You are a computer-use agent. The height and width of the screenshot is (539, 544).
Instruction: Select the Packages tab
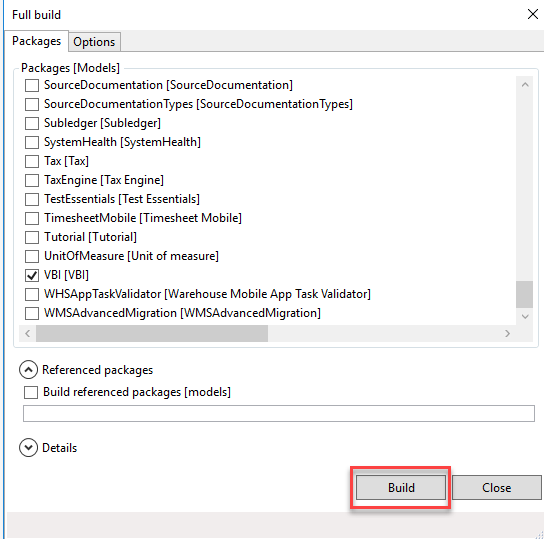point(36,41)
